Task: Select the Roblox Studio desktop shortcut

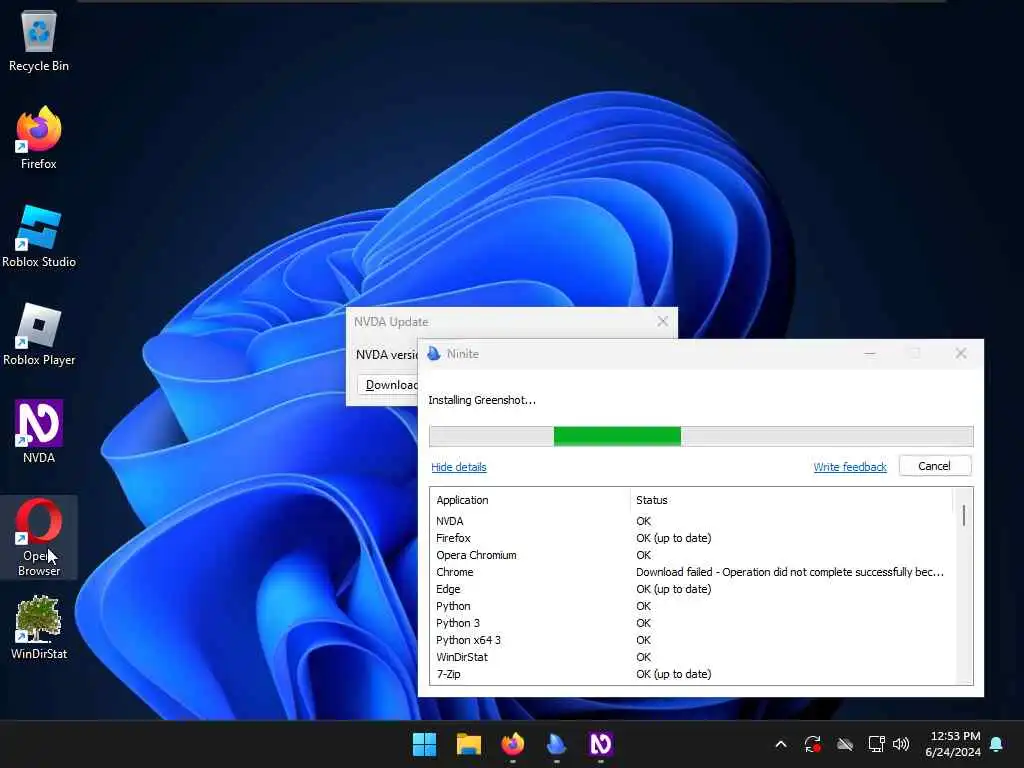Action: pos(39,236)
